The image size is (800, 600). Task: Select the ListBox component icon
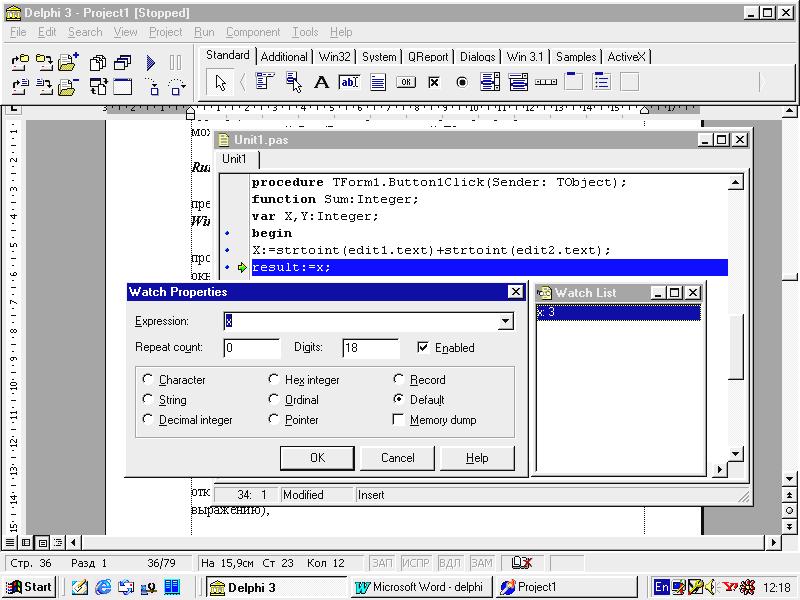(490, 82)
